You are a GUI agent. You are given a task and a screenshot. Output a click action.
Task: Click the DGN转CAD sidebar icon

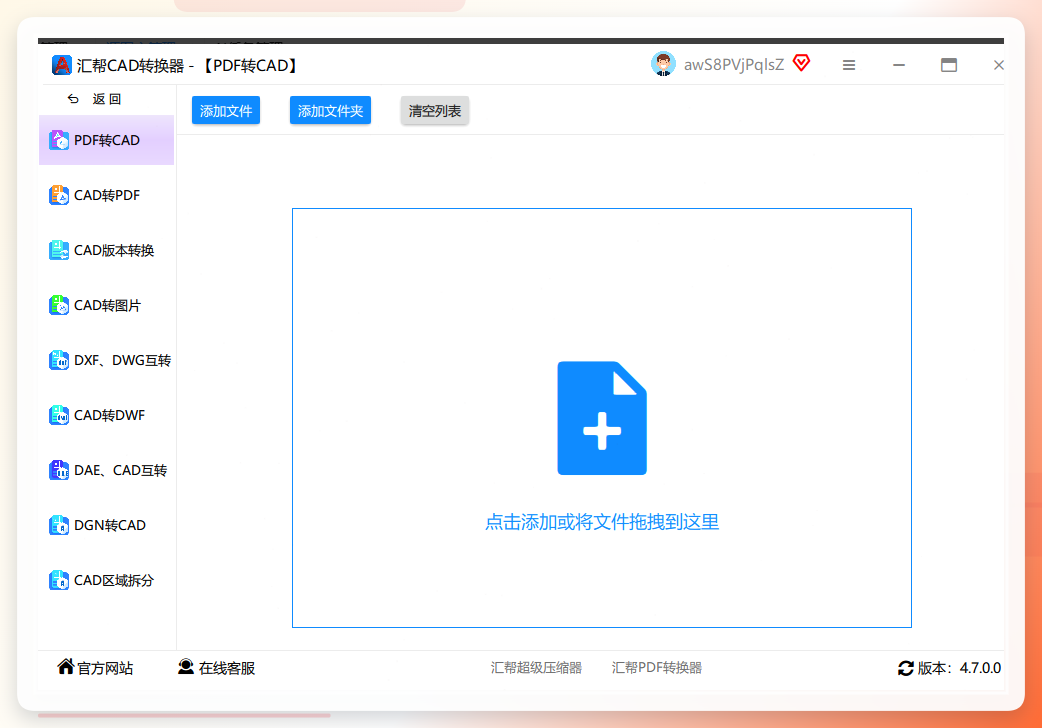[58, 525]
